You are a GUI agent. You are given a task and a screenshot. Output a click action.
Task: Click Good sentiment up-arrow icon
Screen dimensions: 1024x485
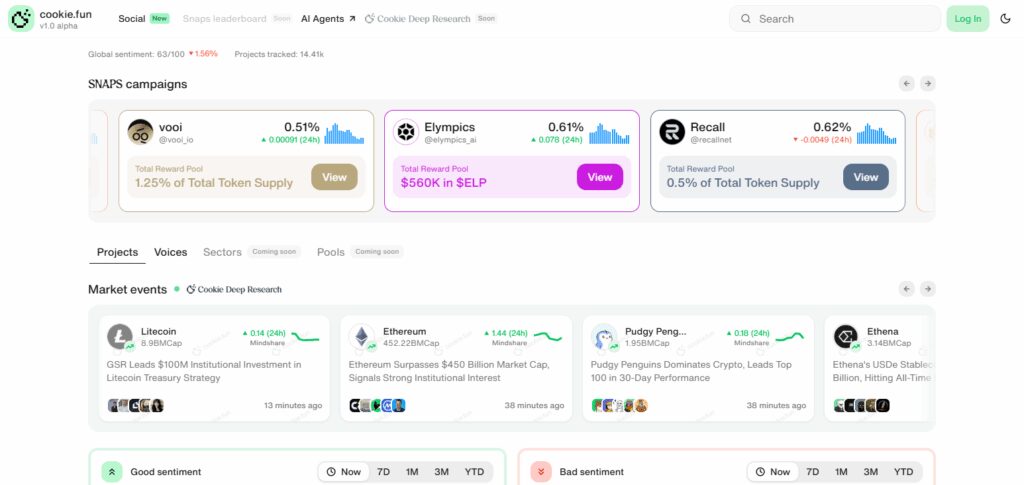point(112,472)
